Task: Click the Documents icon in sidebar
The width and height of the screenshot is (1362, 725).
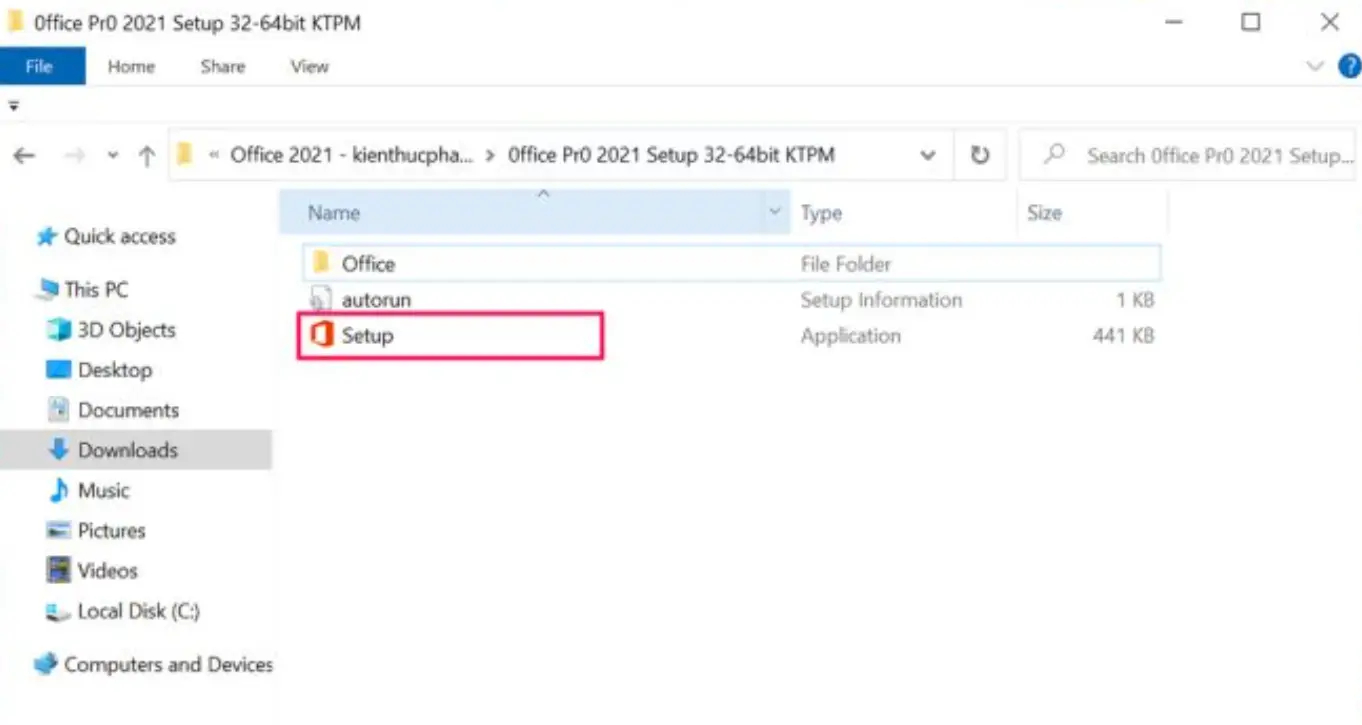Action: coord(59,410)
